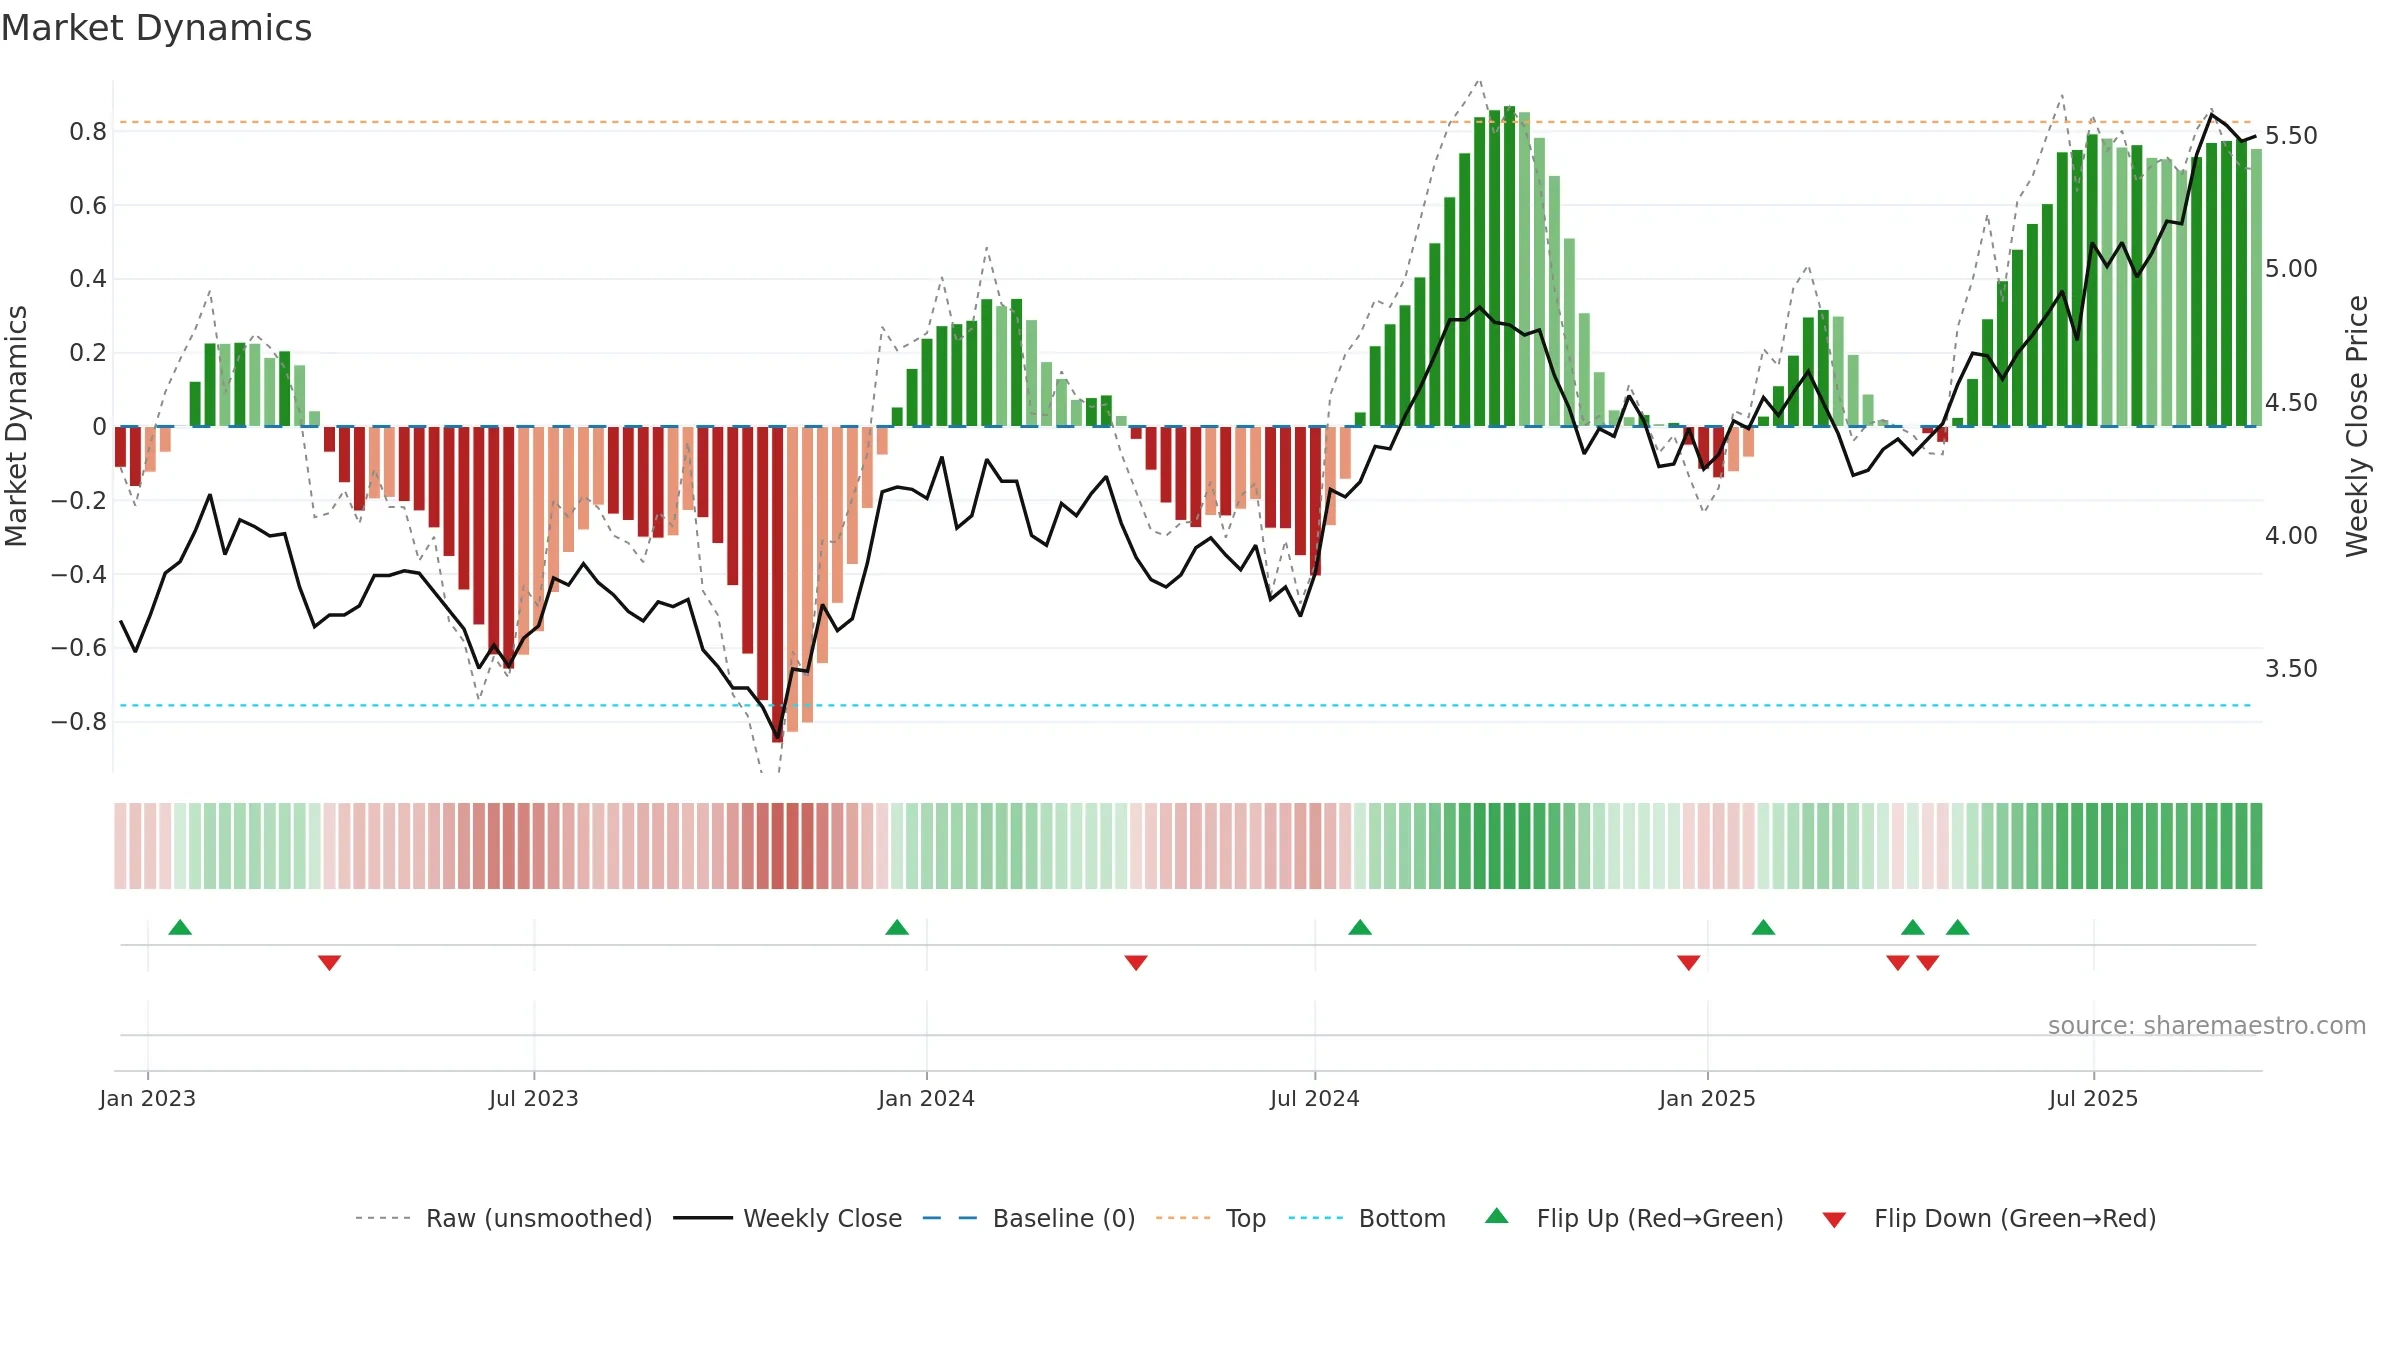Click the −0.8 left axis tick

point(79,721)
